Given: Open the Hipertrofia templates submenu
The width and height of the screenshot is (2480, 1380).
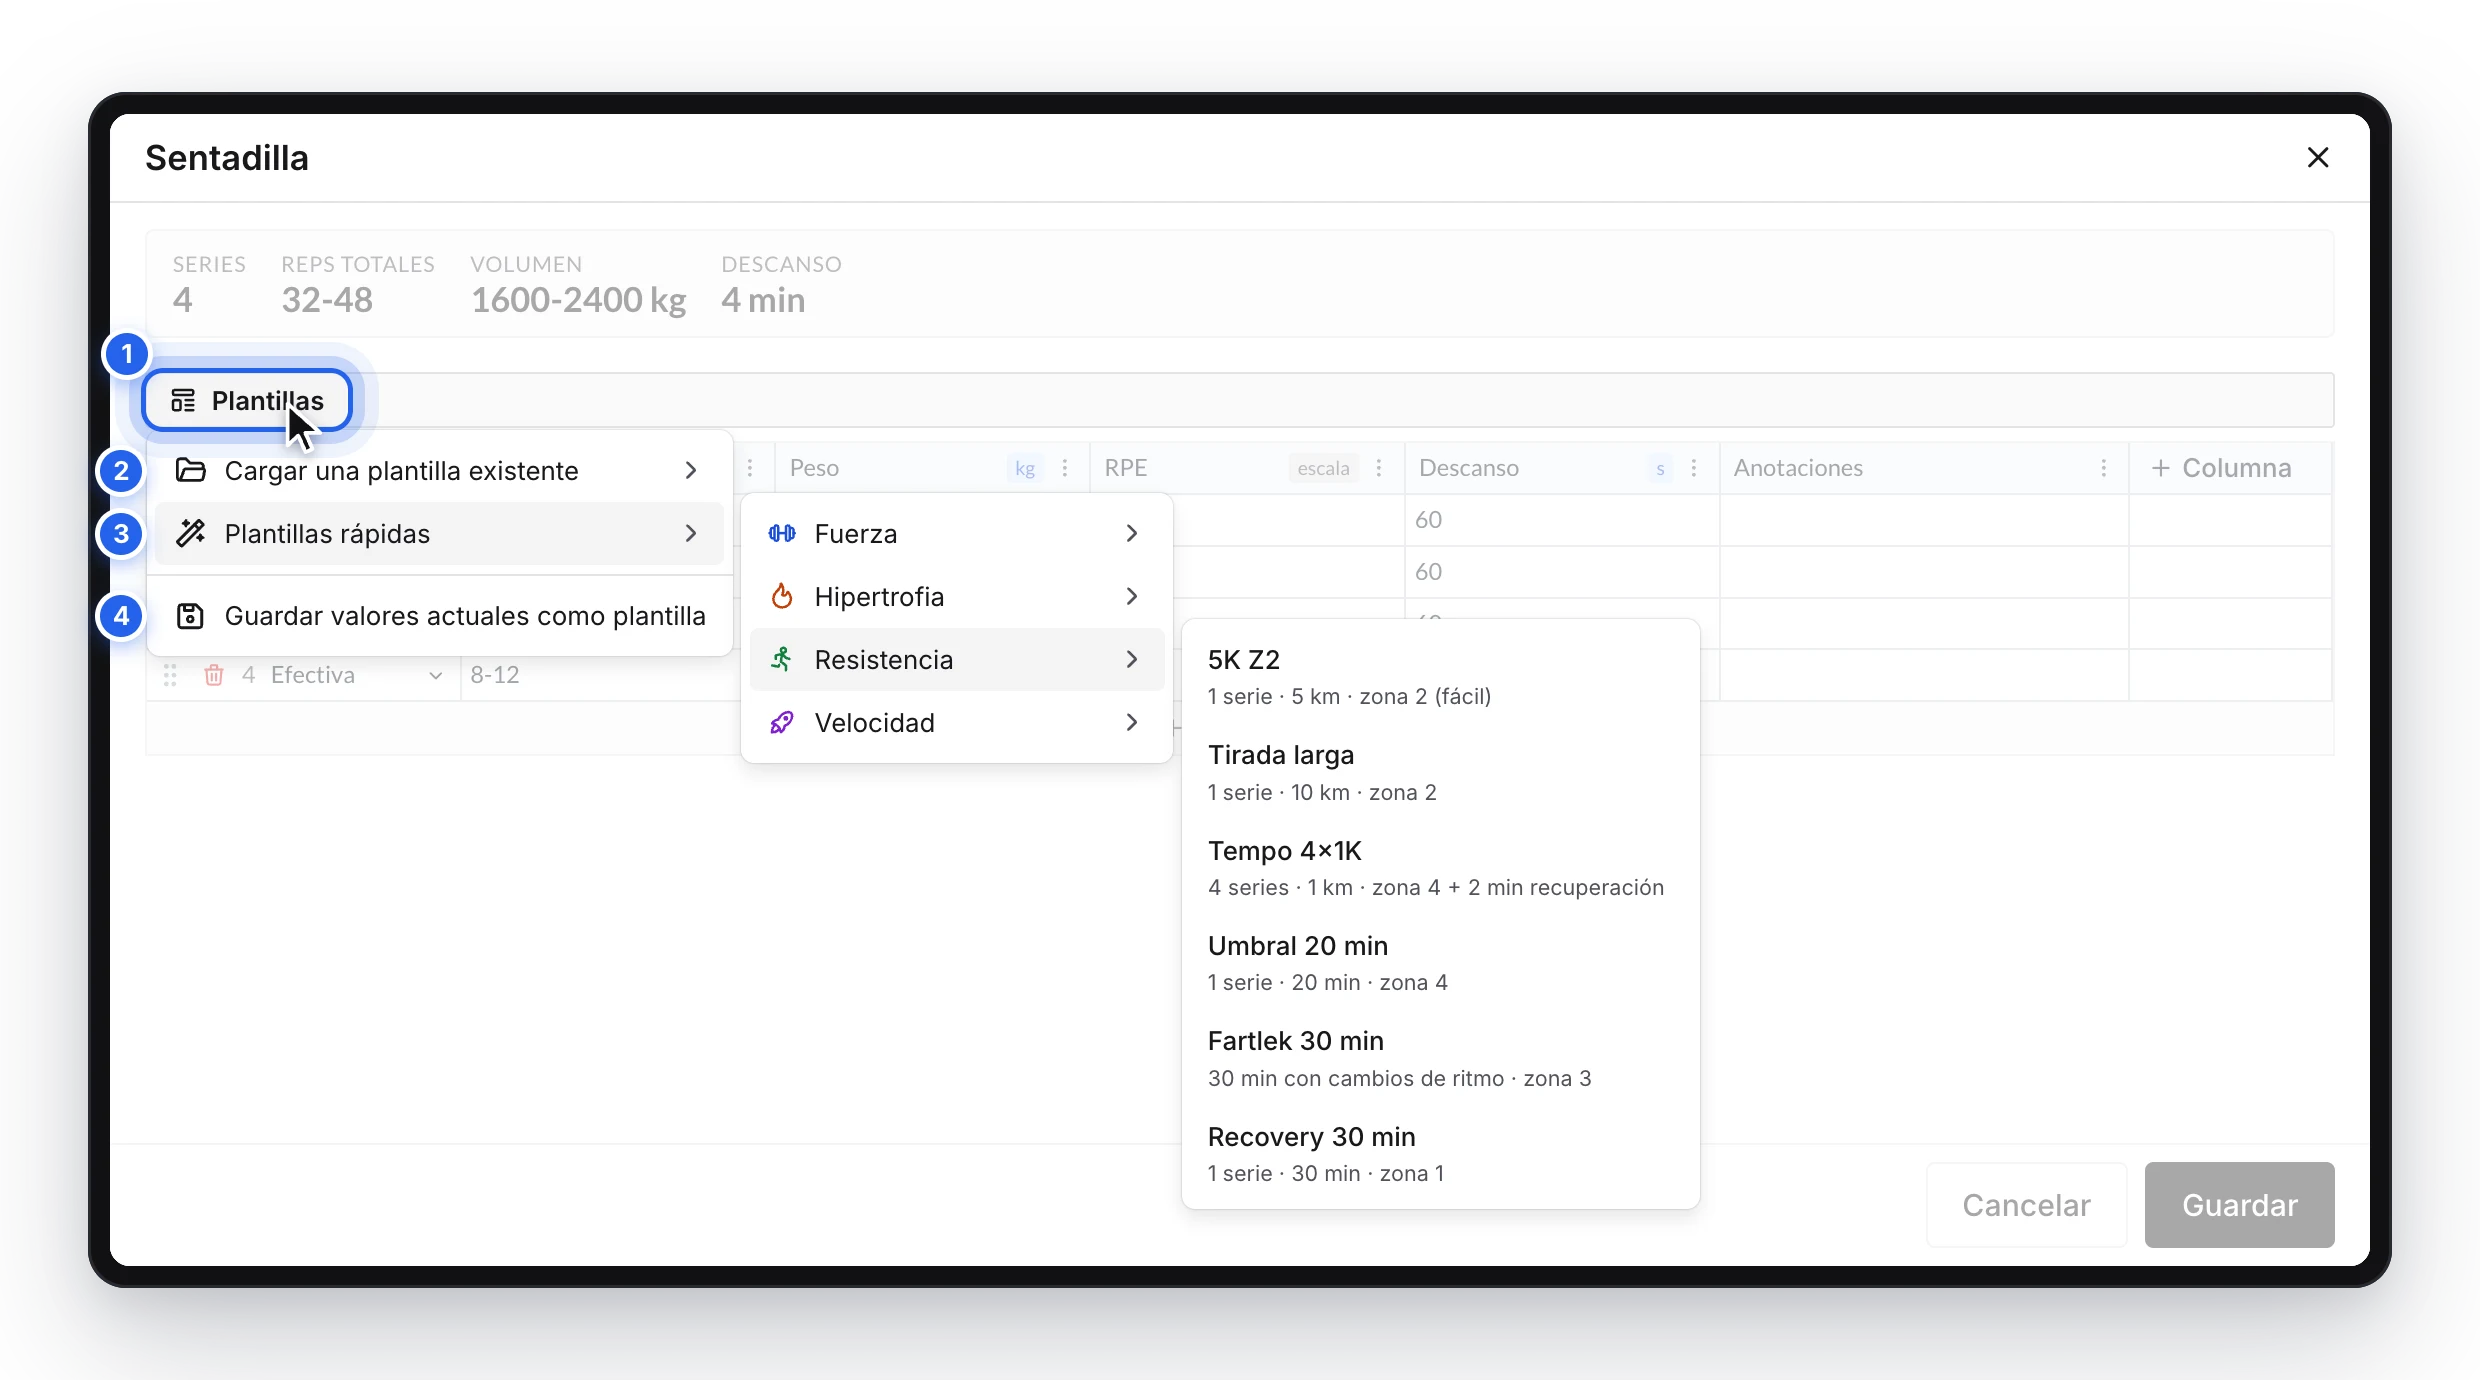Looking at the screenshot, I should tap(956, 597).
